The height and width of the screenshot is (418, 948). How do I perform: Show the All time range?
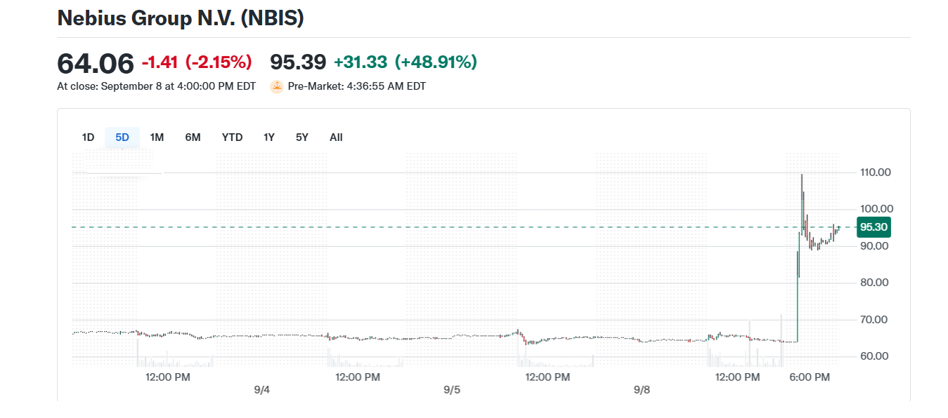click(336, 137)
